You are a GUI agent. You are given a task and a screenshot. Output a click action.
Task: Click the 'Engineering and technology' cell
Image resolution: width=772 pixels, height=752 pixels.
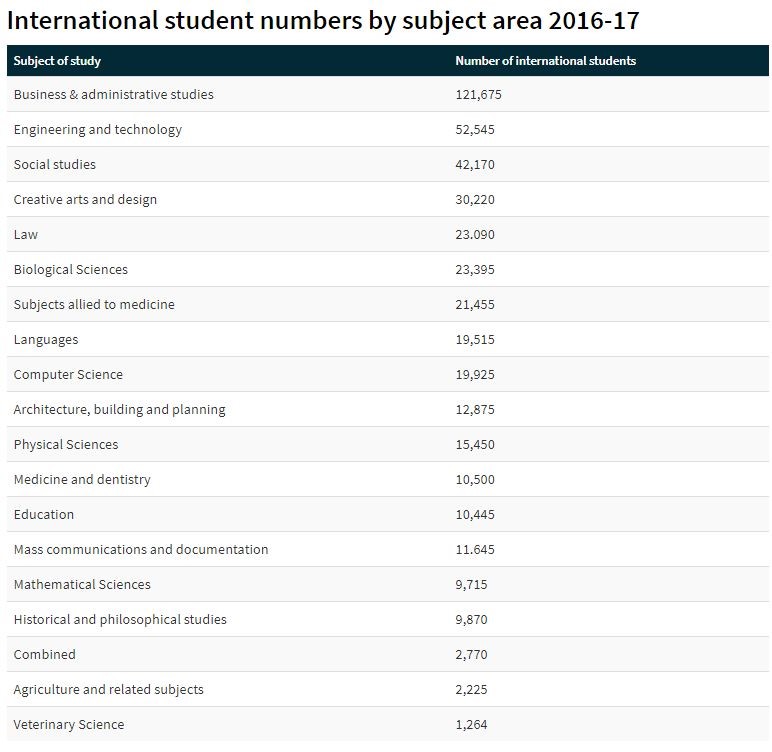(97, 130)
